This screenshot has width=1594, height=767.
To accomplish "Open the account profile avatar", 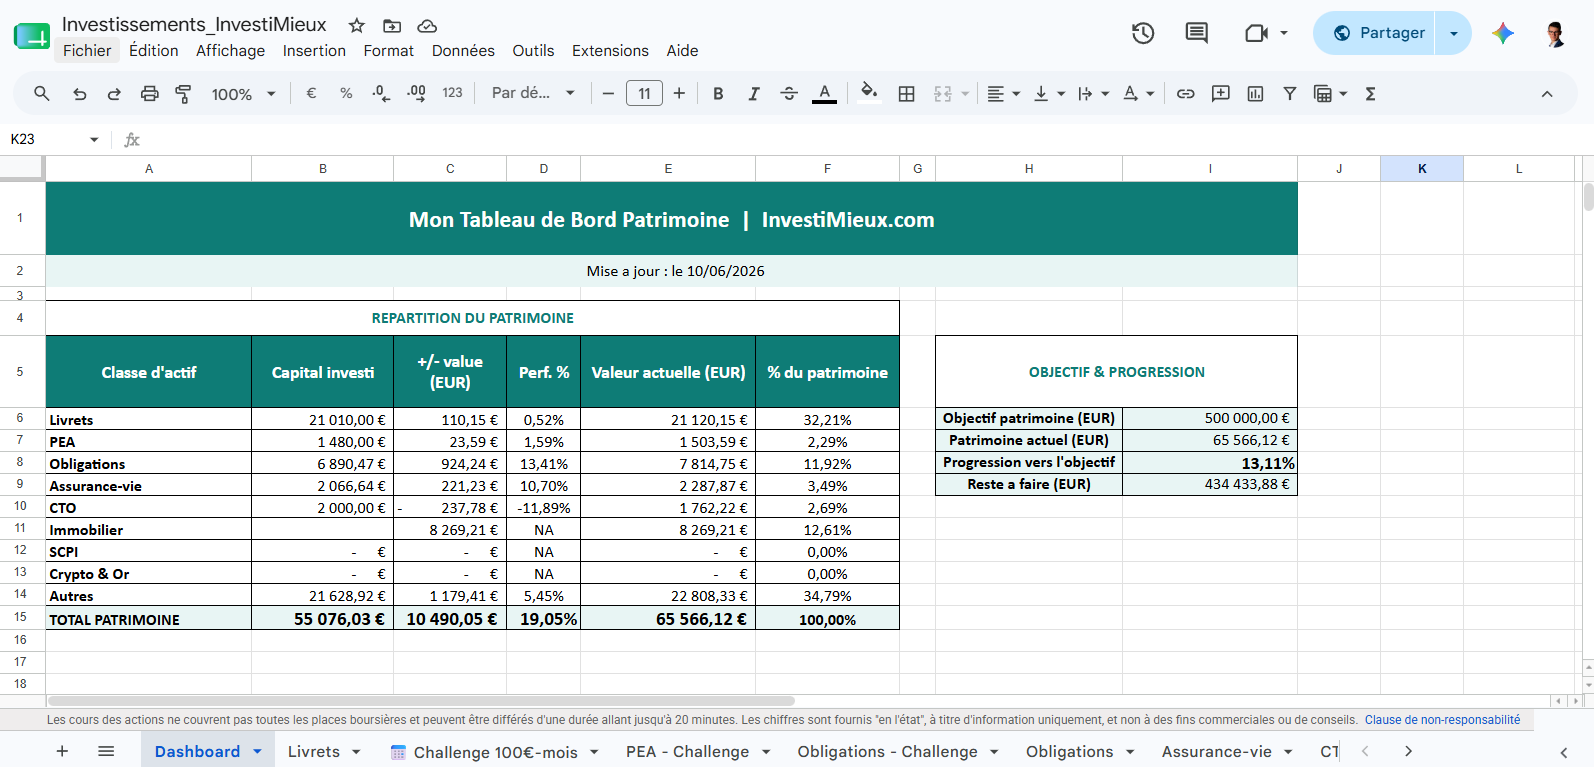I will pos(1555,33).
